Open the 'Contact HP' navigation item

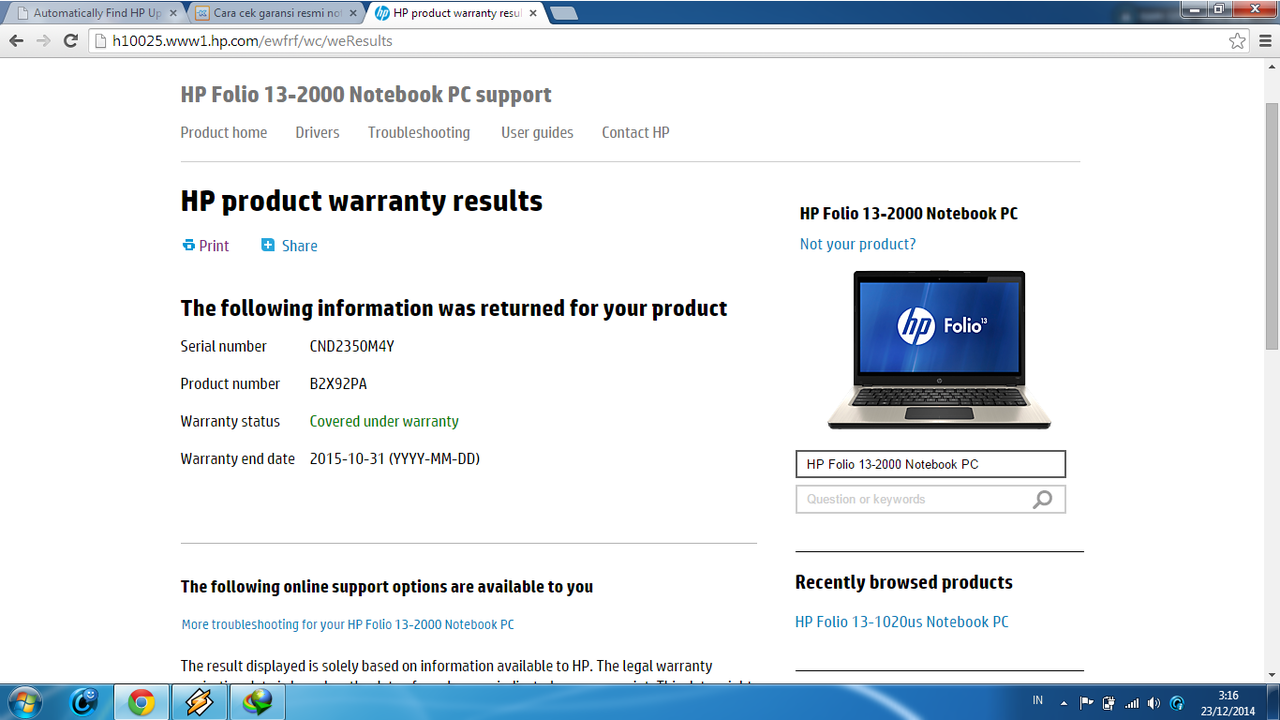tap(635, 132)
